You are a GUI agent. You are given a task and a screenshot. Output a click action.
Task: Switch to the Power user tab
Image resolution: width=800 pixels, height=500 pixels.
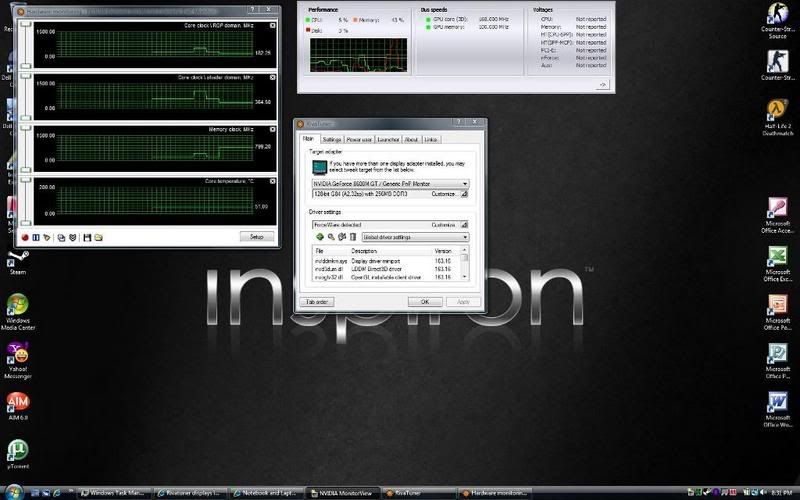(x=359, y=139)
